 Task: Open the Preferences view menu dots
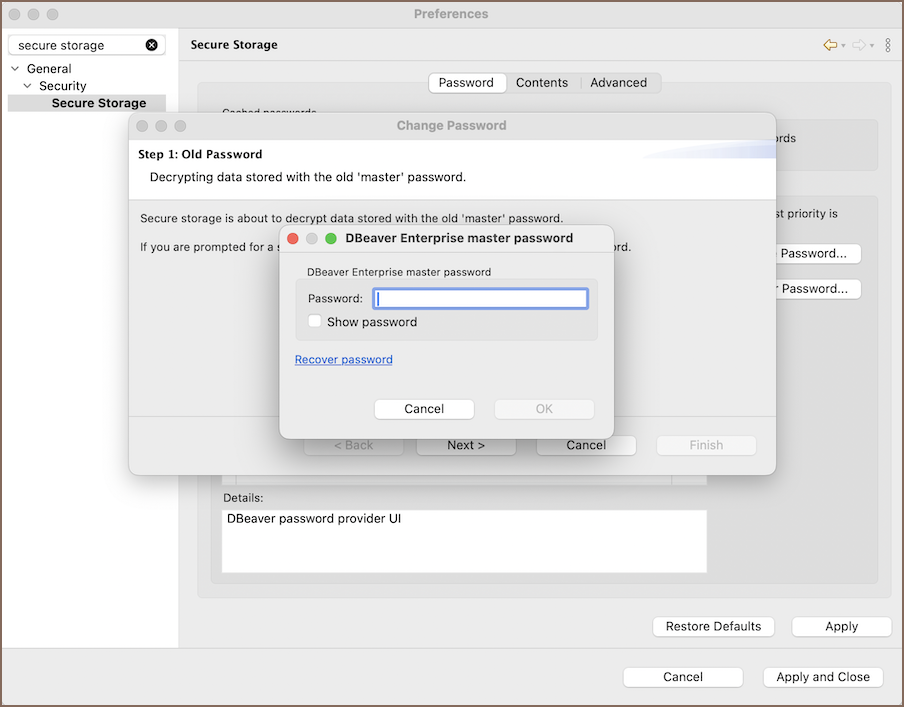(x=888, y=45)
